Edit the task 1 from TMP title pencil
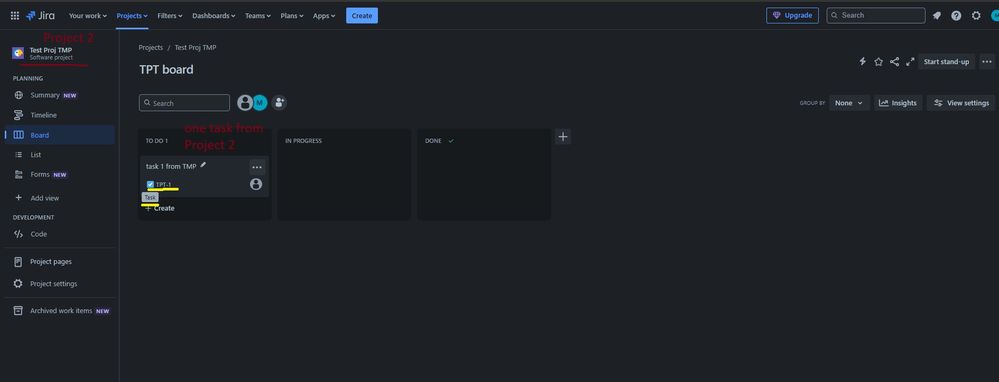Screen dimensions: 999x382 [x=203, y=165]
